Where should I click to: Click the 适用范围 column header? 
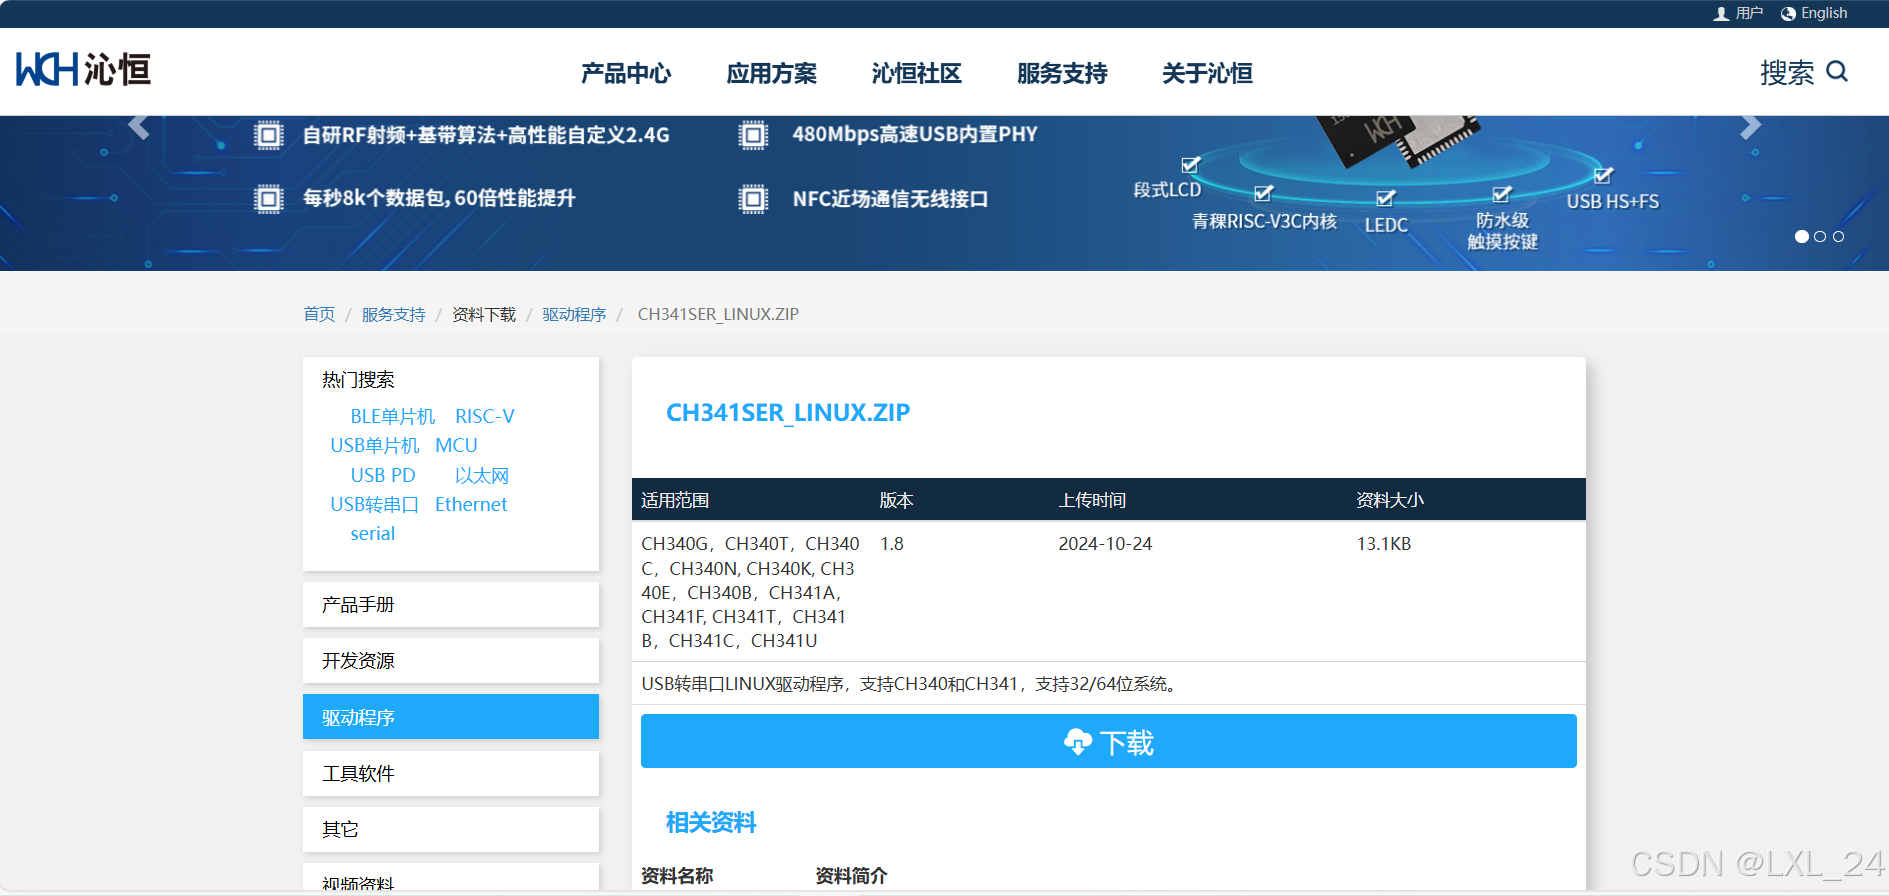click(x=675, y=500)
